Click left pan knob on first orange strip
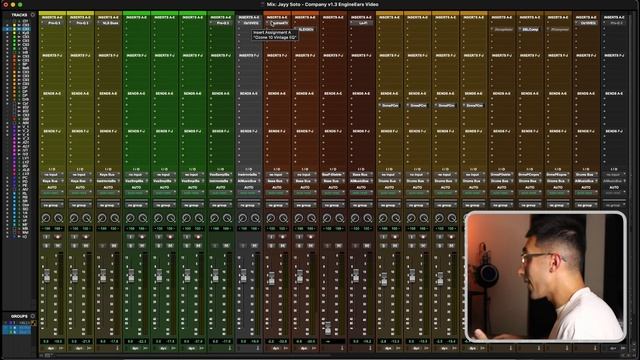This screenshot has height=360, width=640. pyautogui.click(x=271, y=218)
